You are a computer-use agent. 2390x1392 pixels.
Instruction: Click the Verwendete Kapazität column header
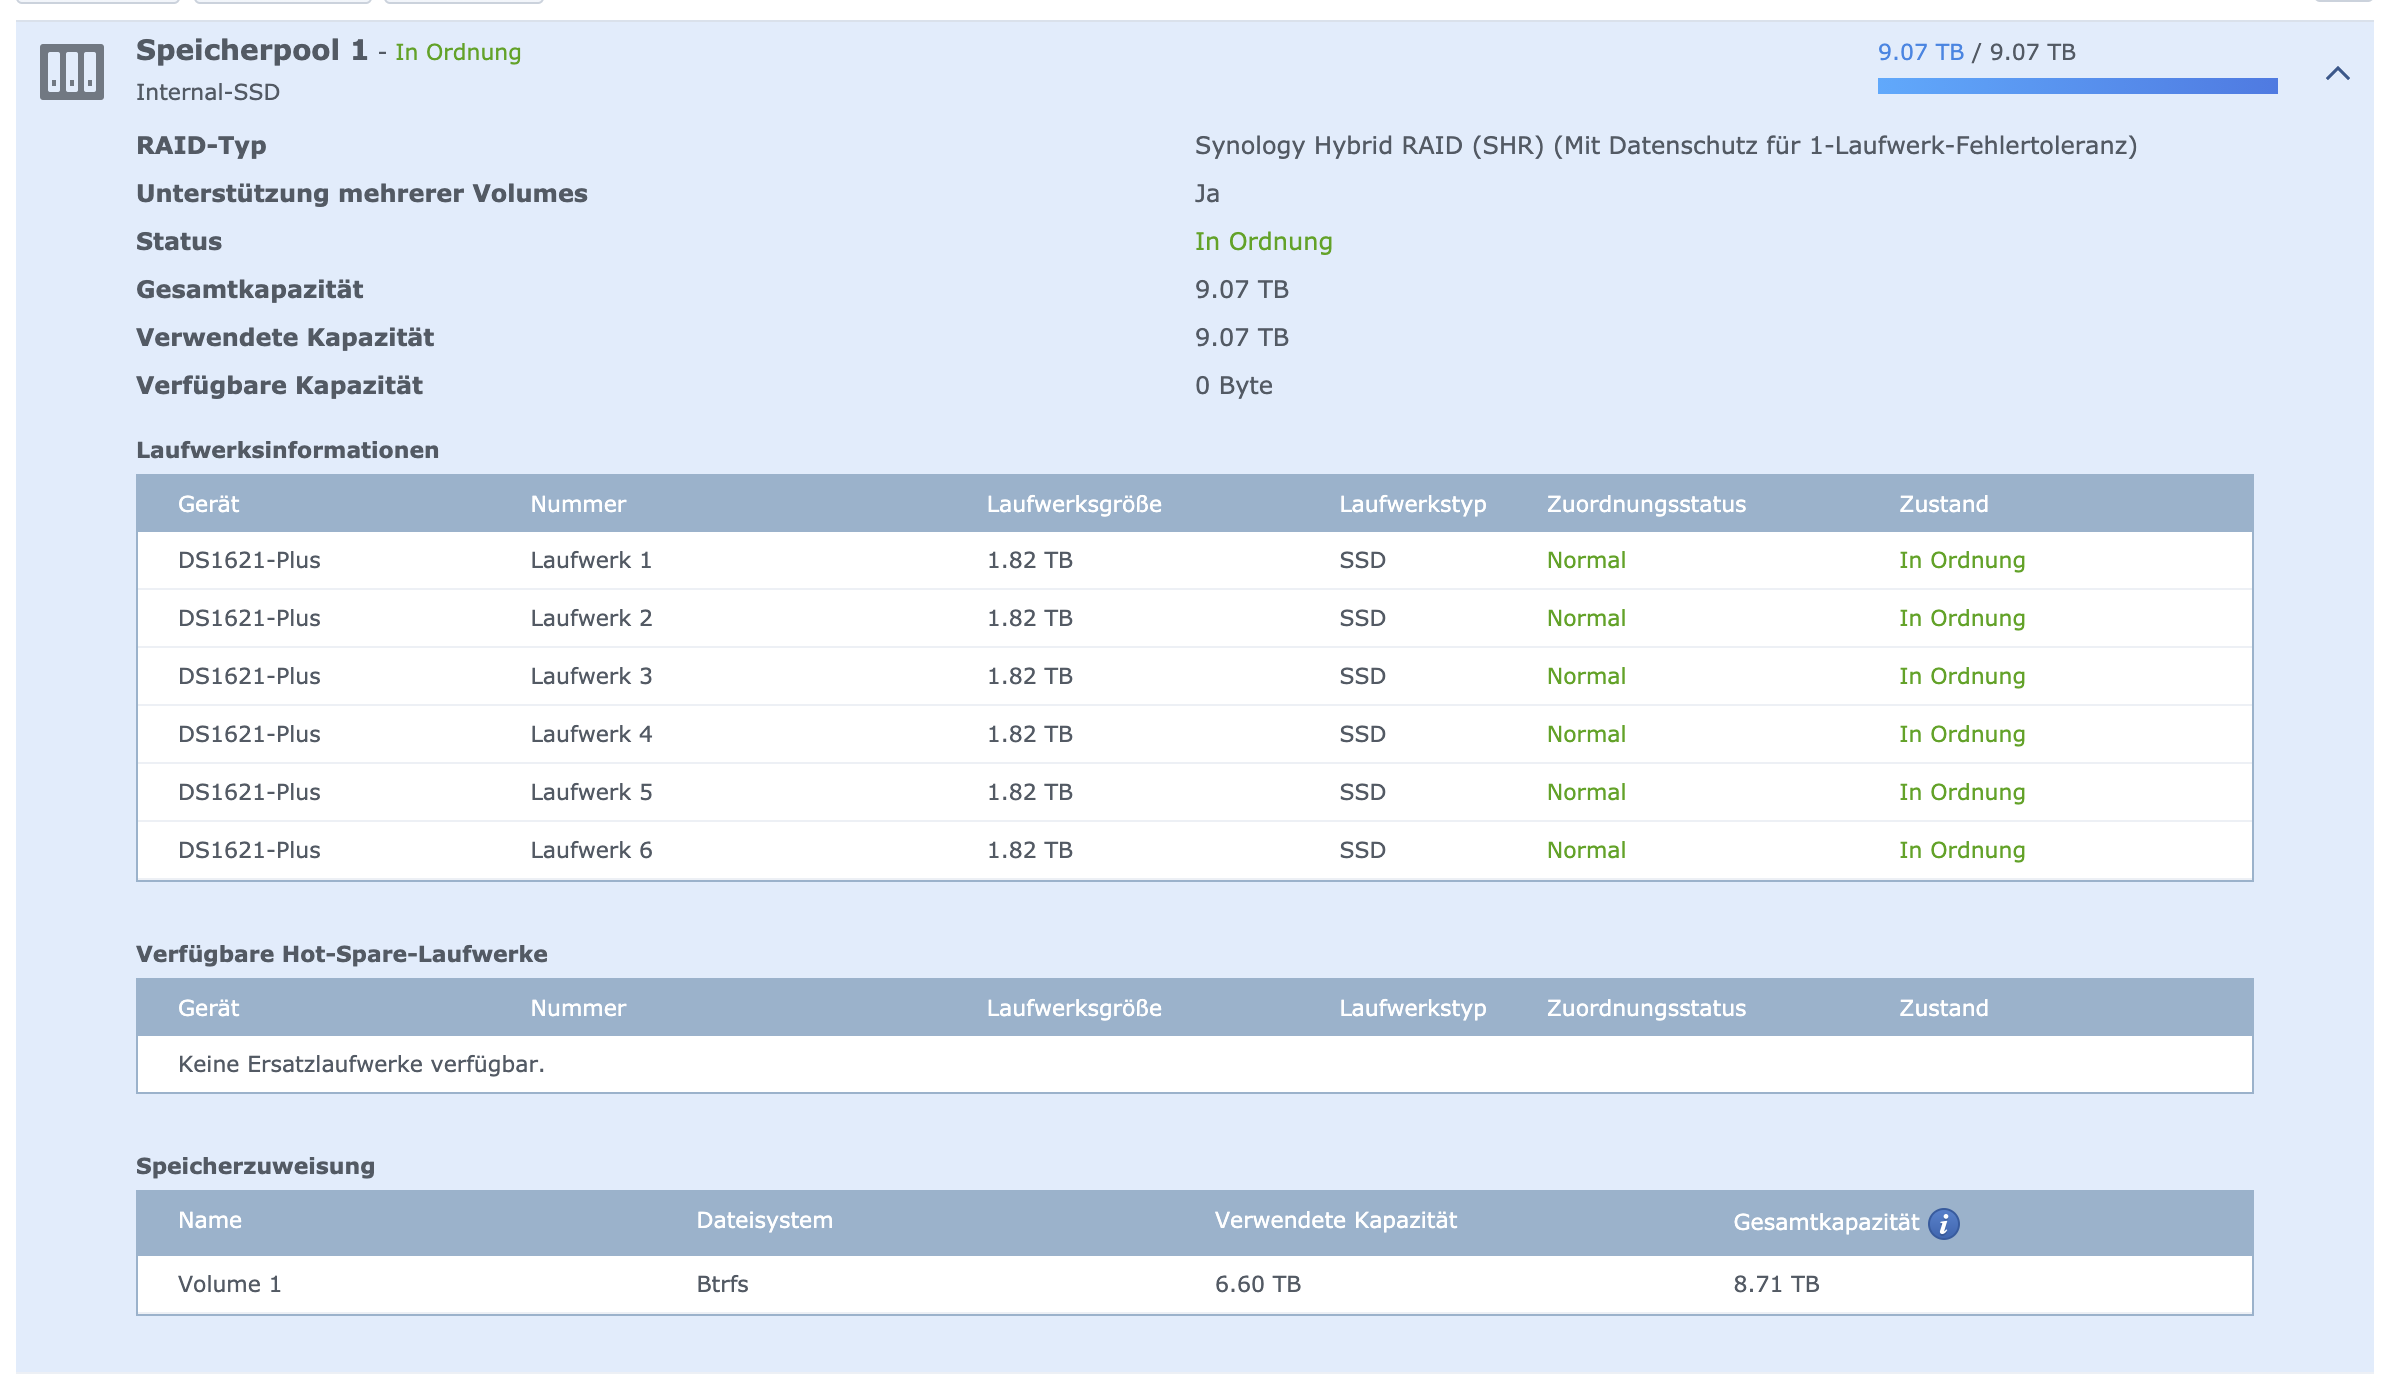[x=1335, y=1220]
